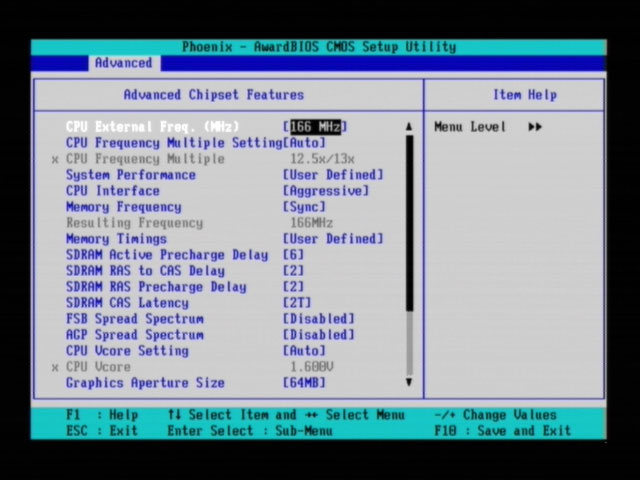Click the Advanced Chipset Features heading

(x=214, y=95)
